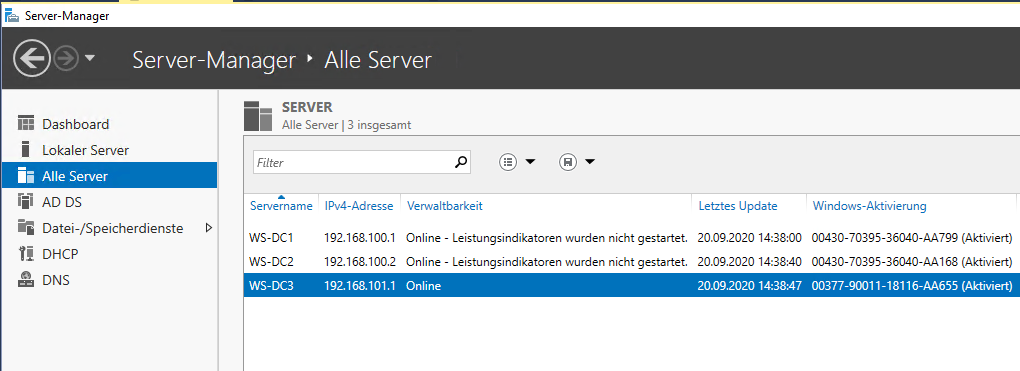Click IP address 192.168.100.2
This screenshot has width=1020, height=371.
pyautogui.click(x=360, y=262)
